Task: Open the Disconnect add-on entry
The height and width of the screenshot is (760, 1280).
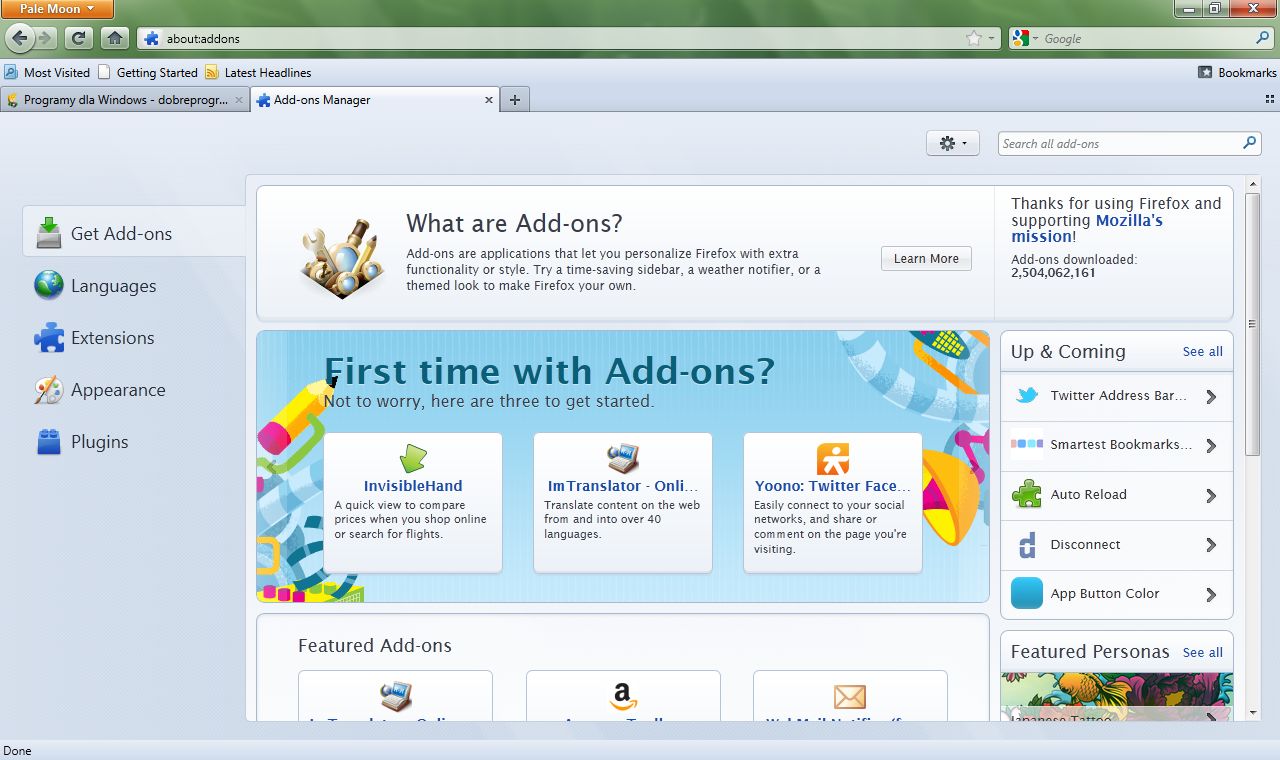Action: [1117, 545]
